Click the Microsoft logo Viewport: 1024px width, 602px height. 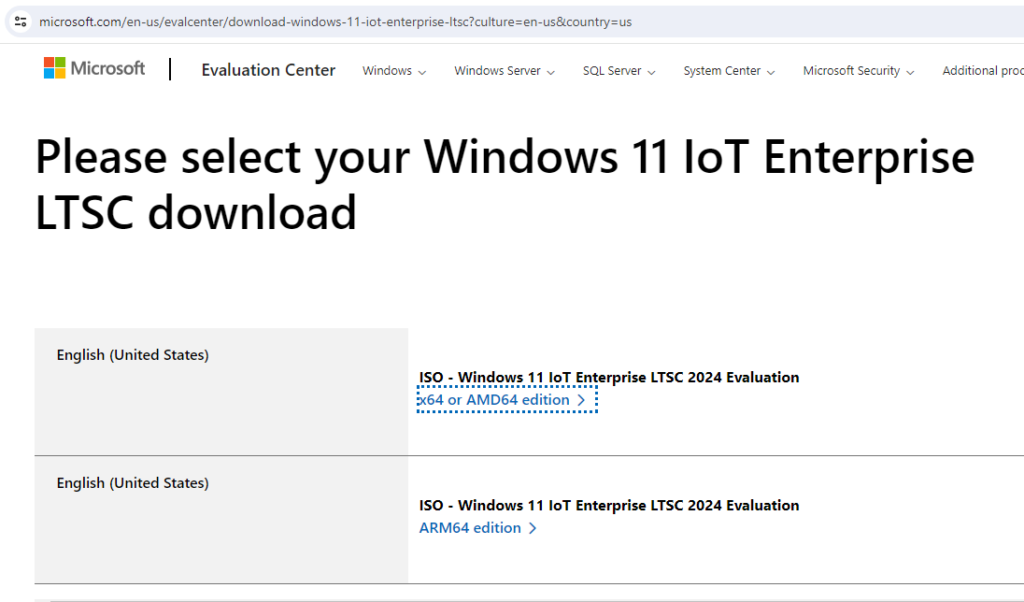[x=94, y=68]
